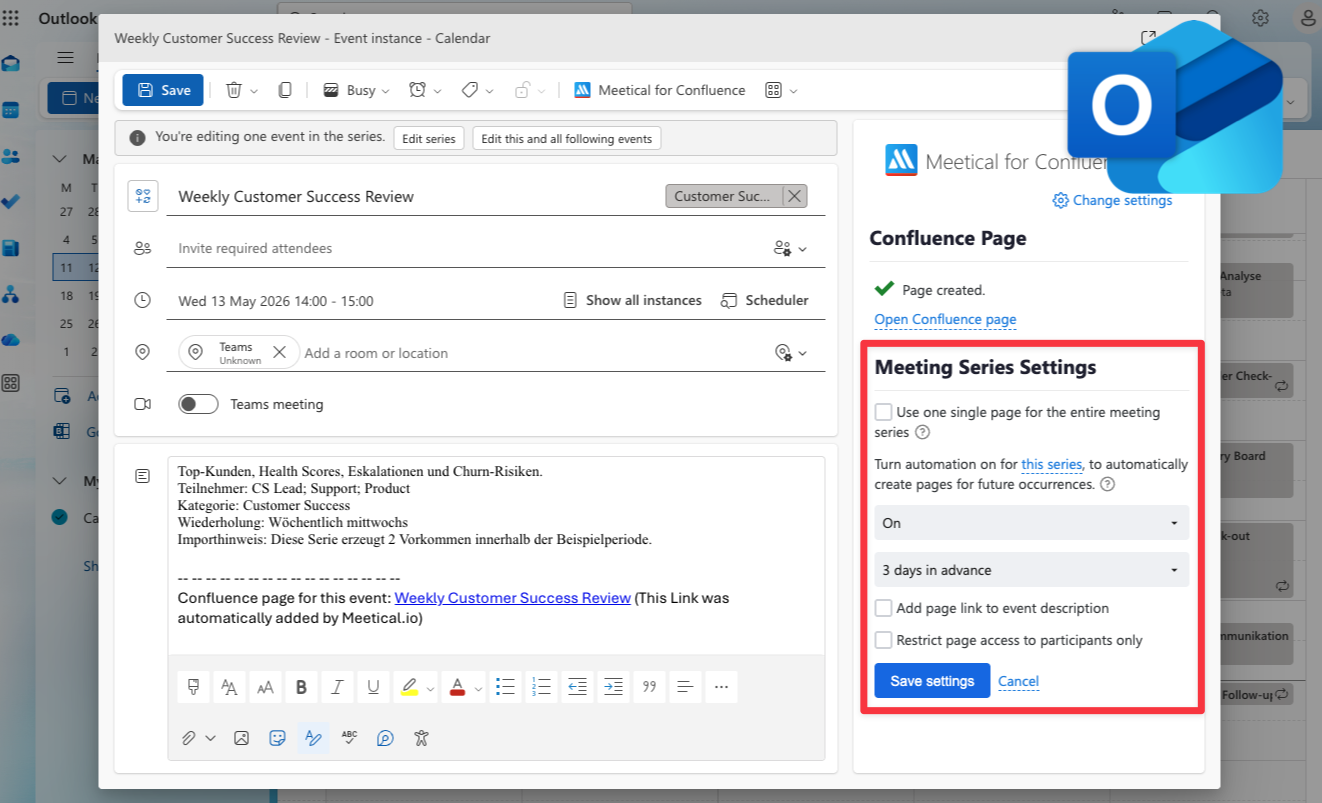Underline text with the U button

coord(373,687)
